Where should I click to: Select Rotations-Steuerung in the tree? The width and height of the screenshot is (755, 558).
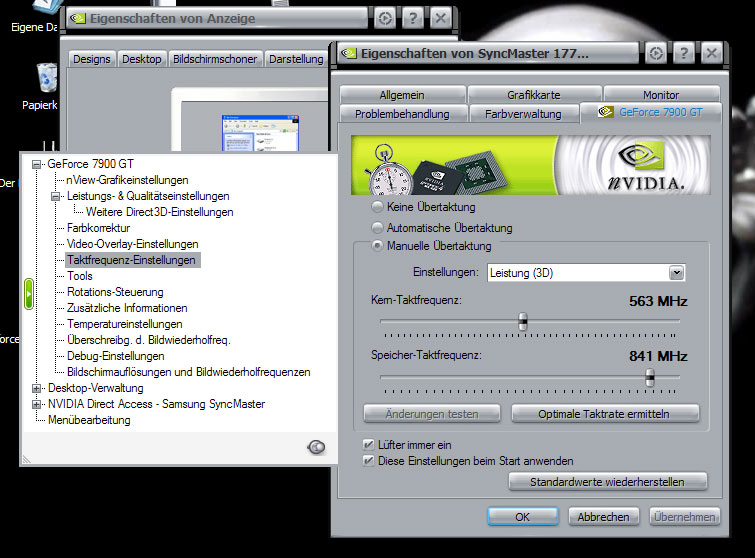click(x=115, y=292)
